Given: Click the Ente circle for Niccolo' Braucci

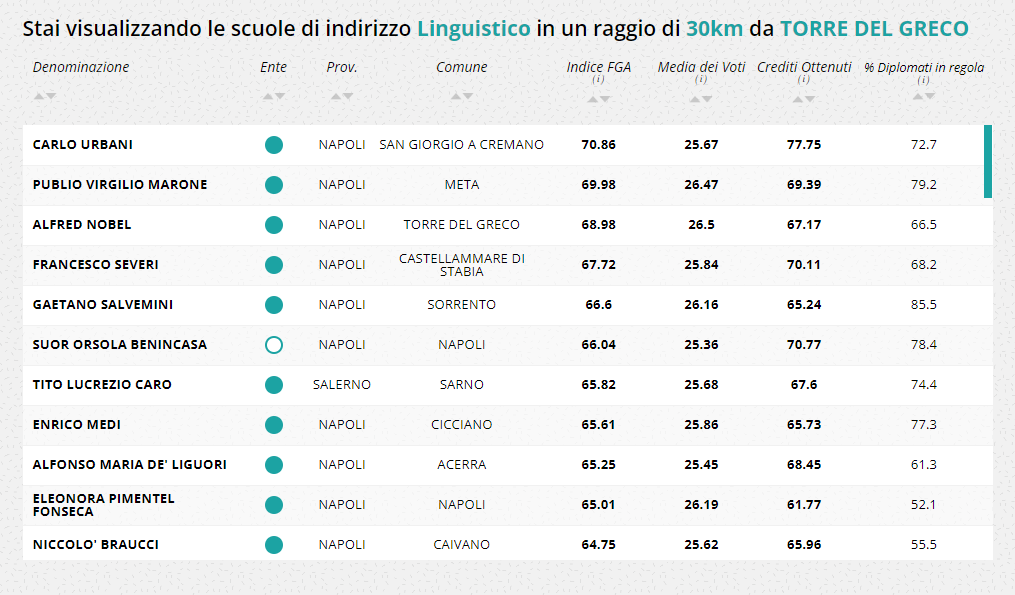Looking at the screenshot, I should [274, 545].
